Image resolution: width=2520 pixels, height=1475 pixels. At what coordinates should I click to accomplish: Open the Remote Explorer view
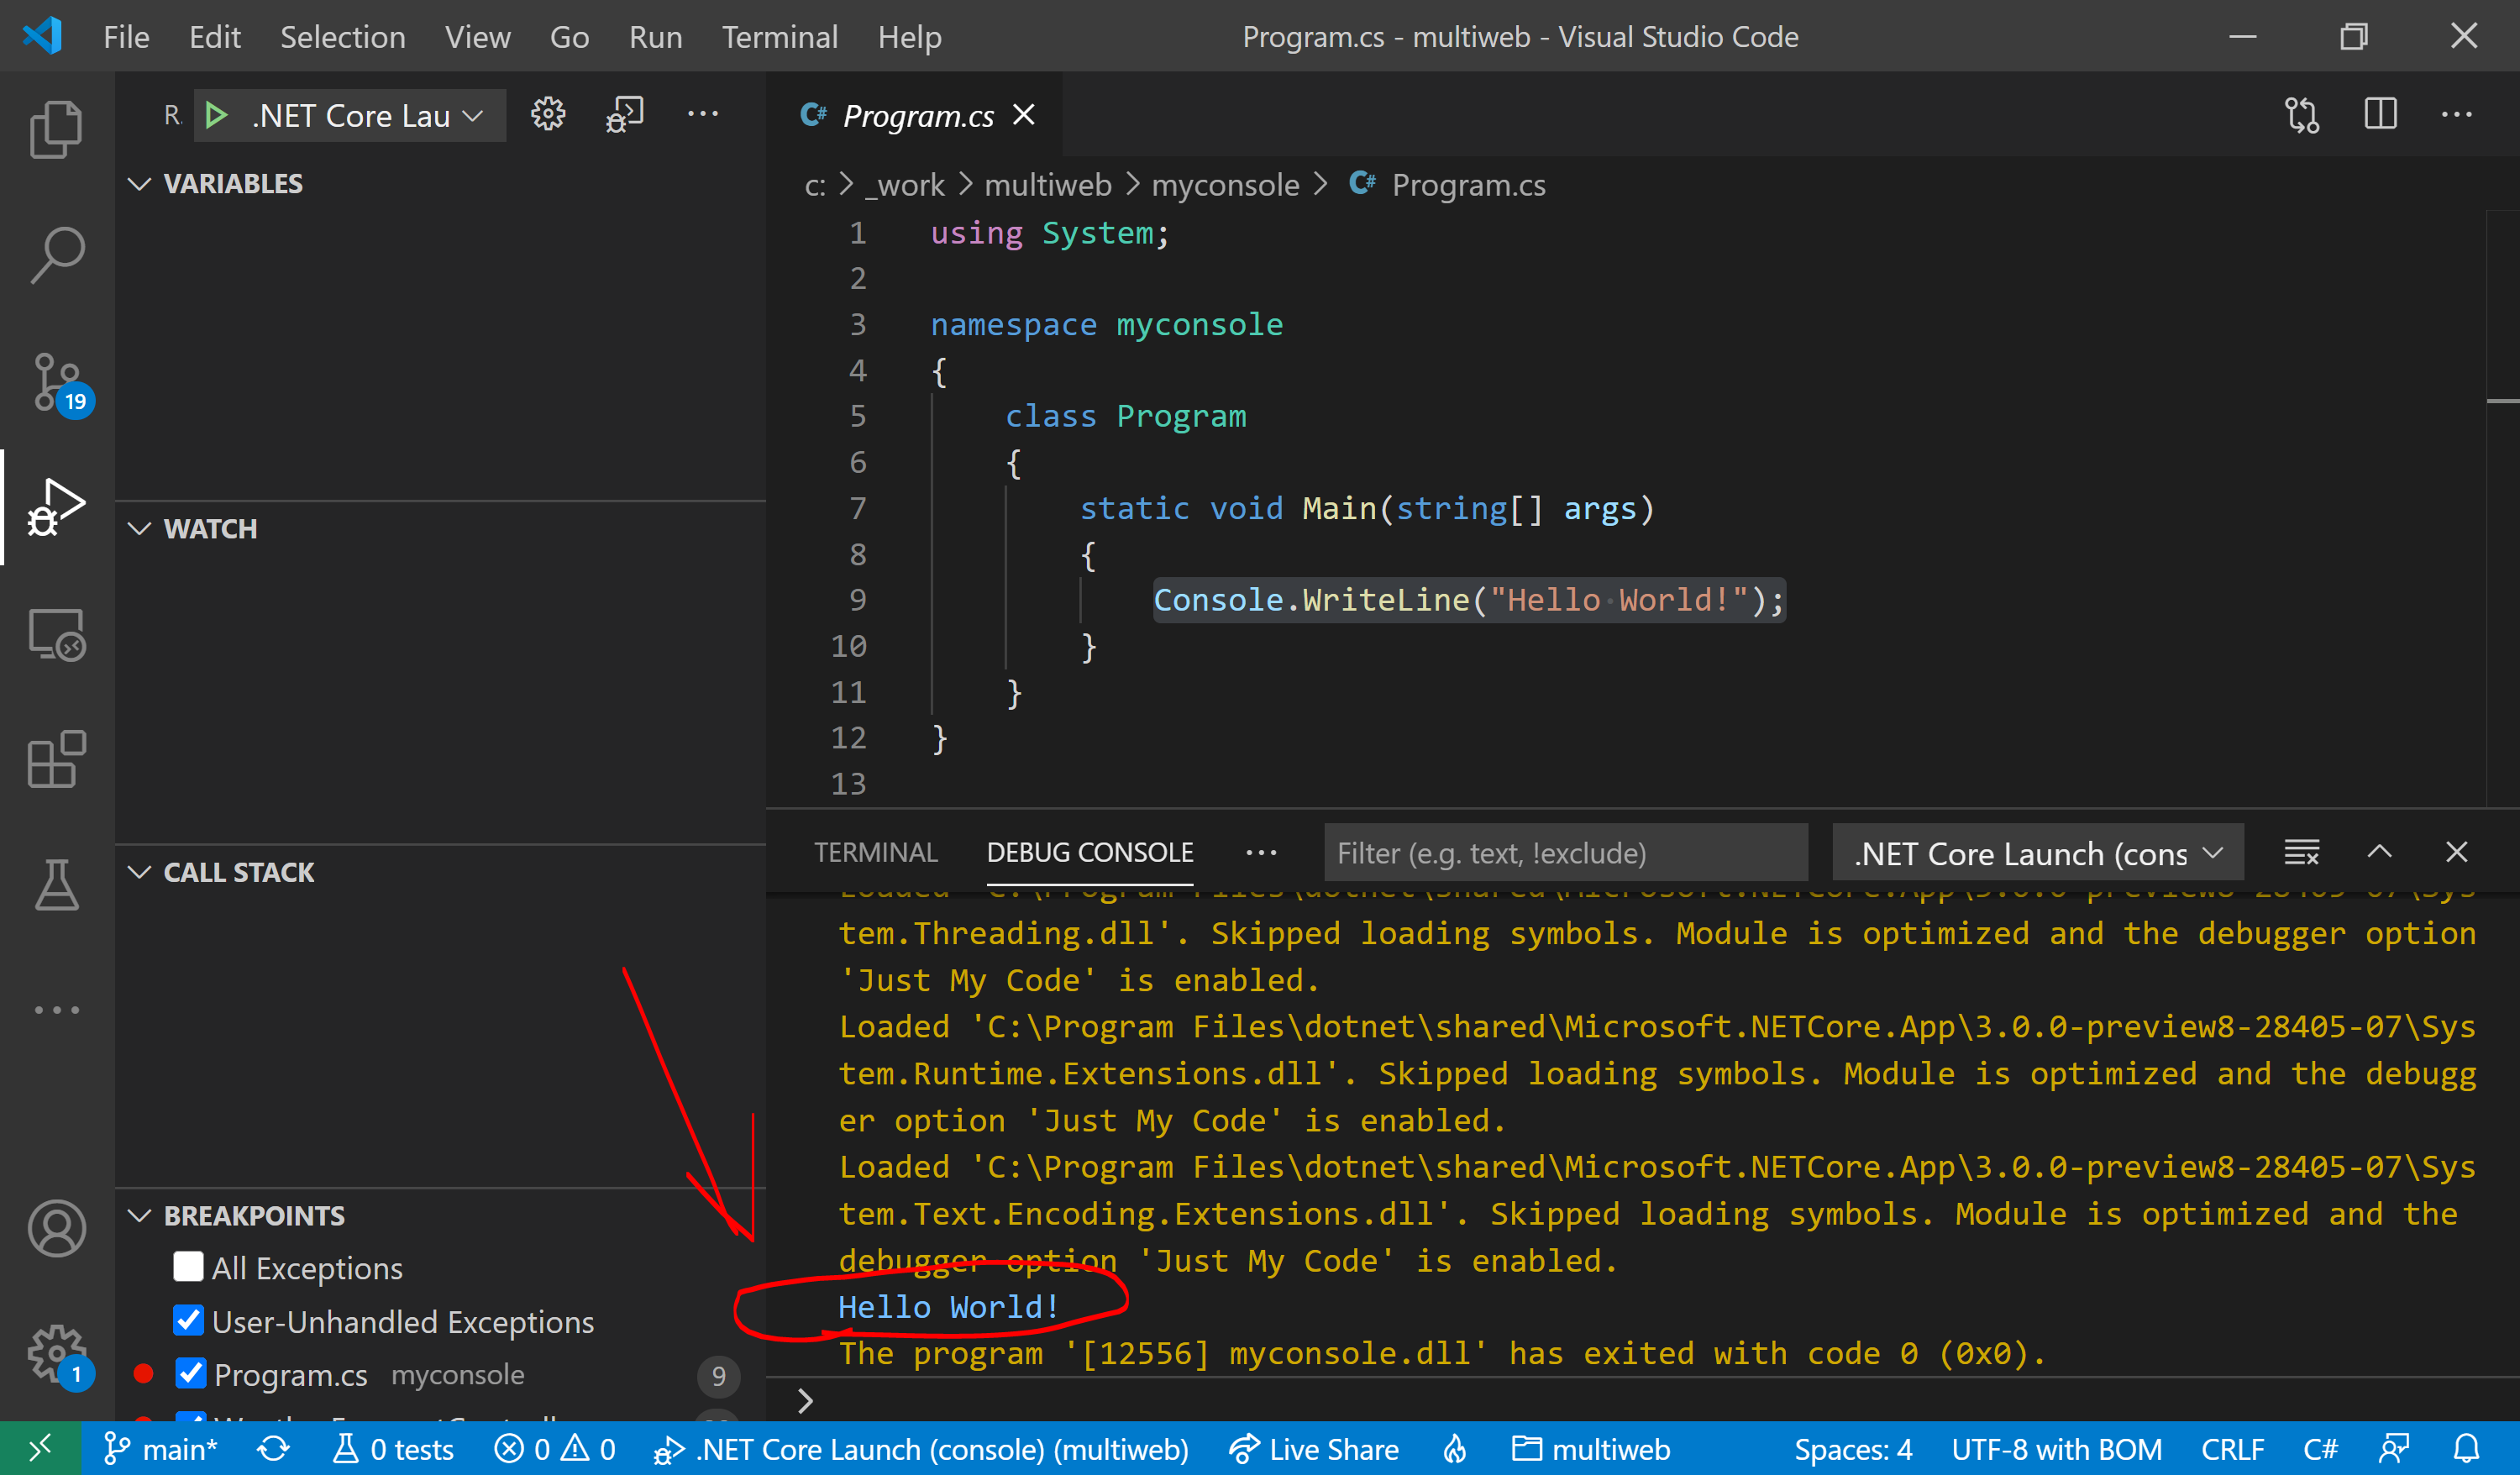[x=56, y=635]
